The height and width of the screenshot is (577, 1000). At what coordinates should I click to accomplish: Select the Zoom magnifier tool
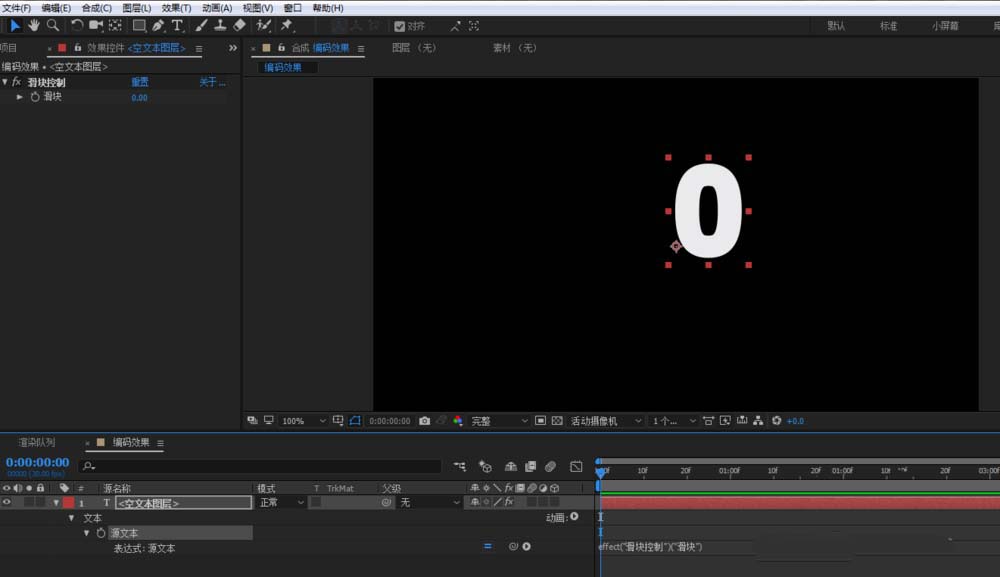point(53,25)
